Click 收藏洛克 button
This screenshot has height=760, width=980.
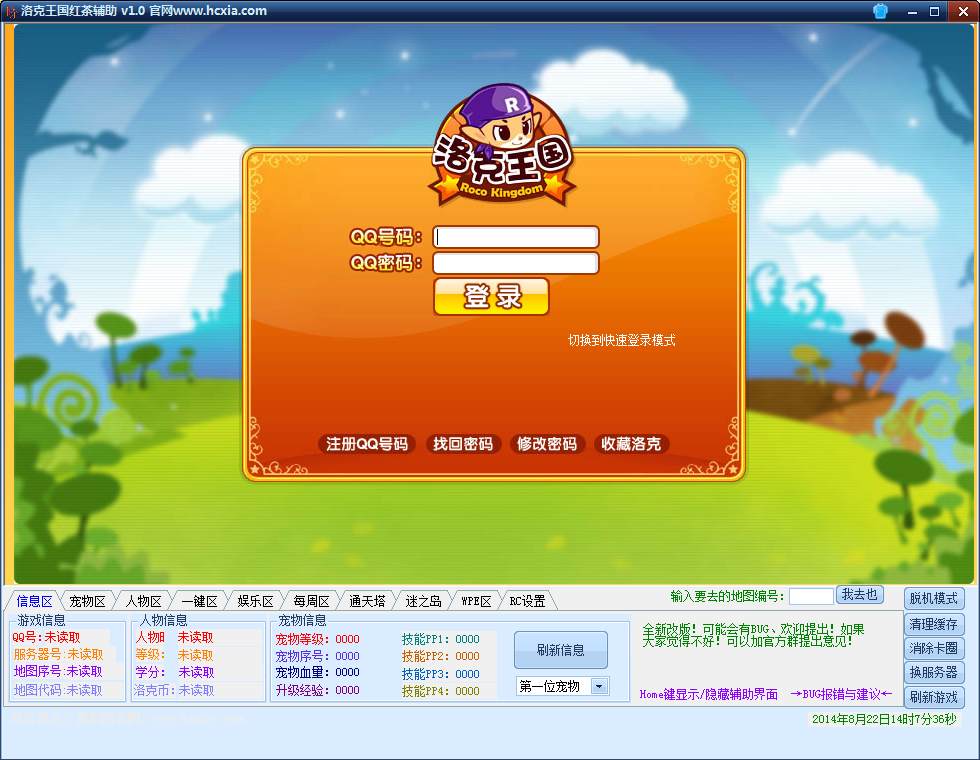tap(631, 444)
